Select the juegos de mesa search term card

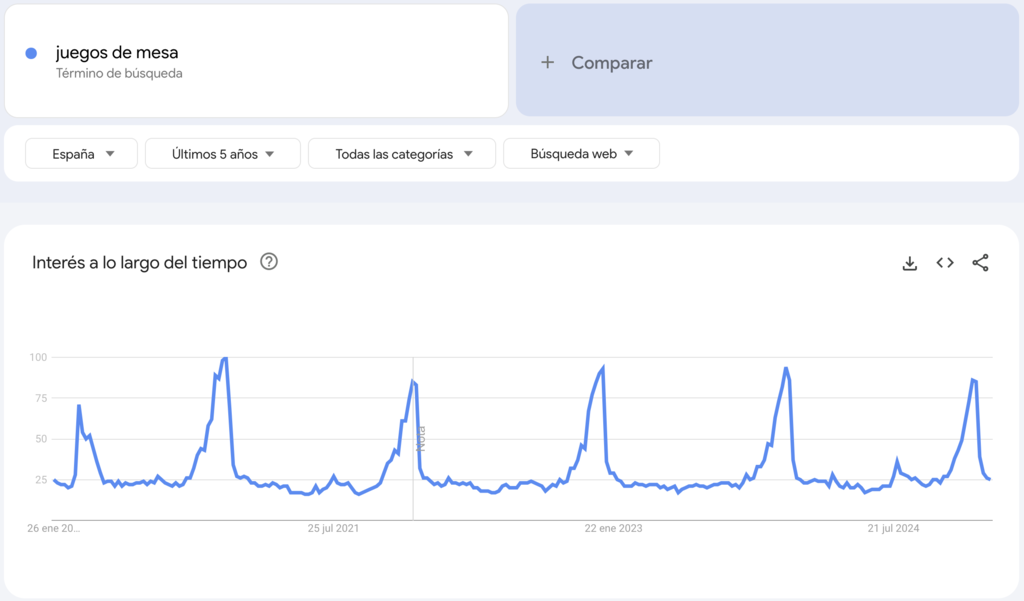[x=255, y=60]
